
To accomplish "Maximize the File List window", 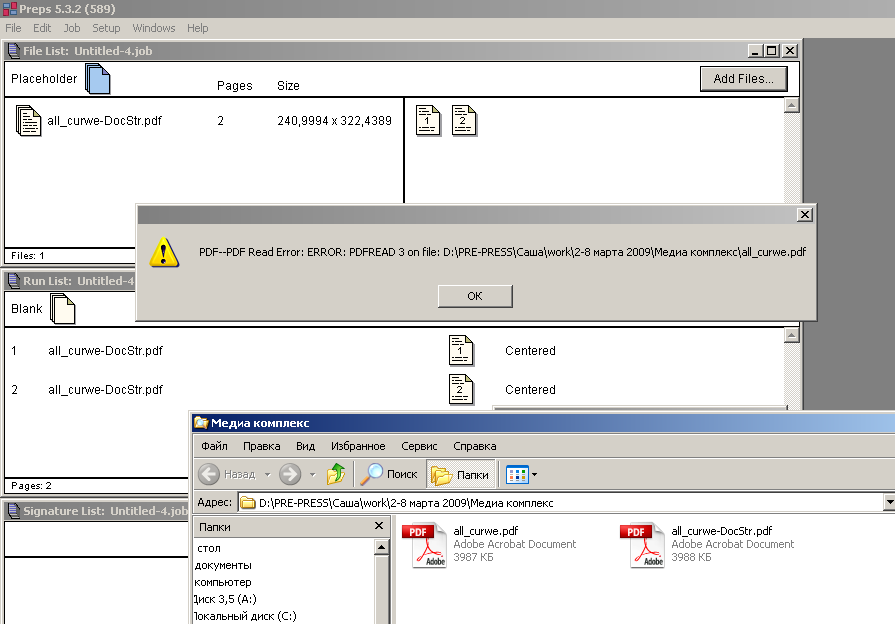I will pos(772,51).
